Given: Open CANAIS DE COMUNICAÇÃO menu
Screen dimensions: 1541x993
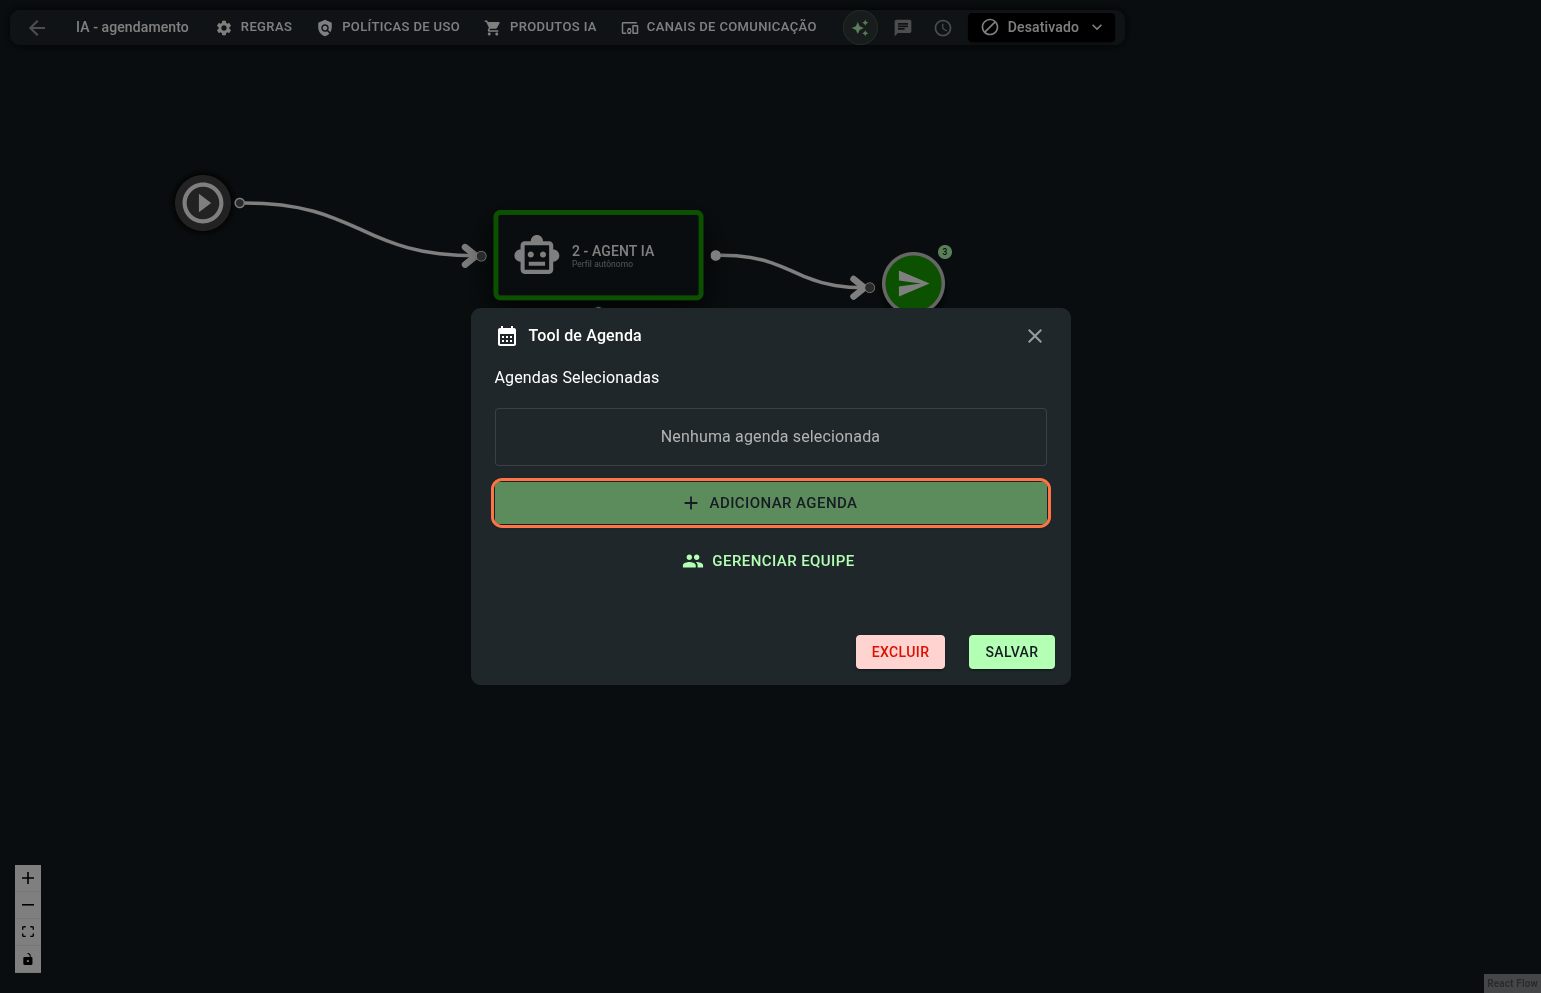Looking at the screenshot, I should coord(719,28).
